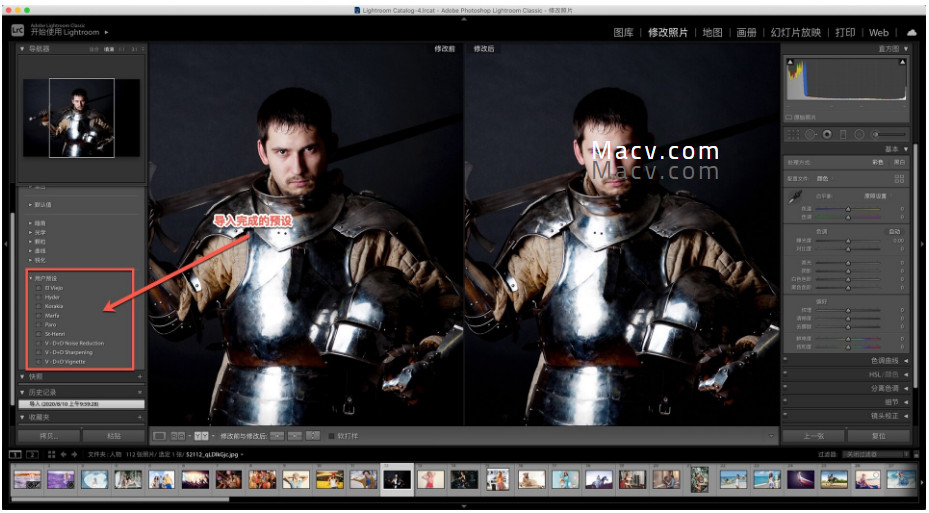The image size is (929, 513).
Task: Click main window display button 1
Action: (x=15, y=454)
